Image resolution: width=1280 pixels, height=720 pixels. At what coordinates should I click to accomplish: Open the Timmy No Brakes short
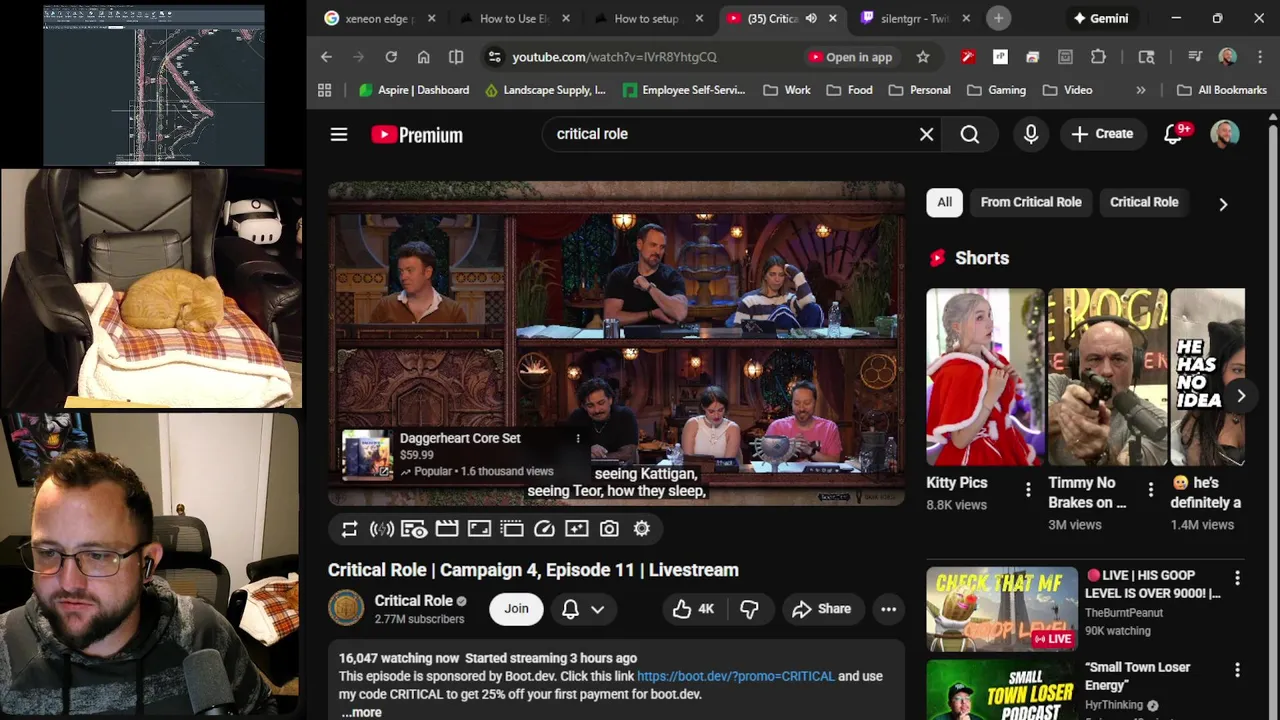[1107, 377]
